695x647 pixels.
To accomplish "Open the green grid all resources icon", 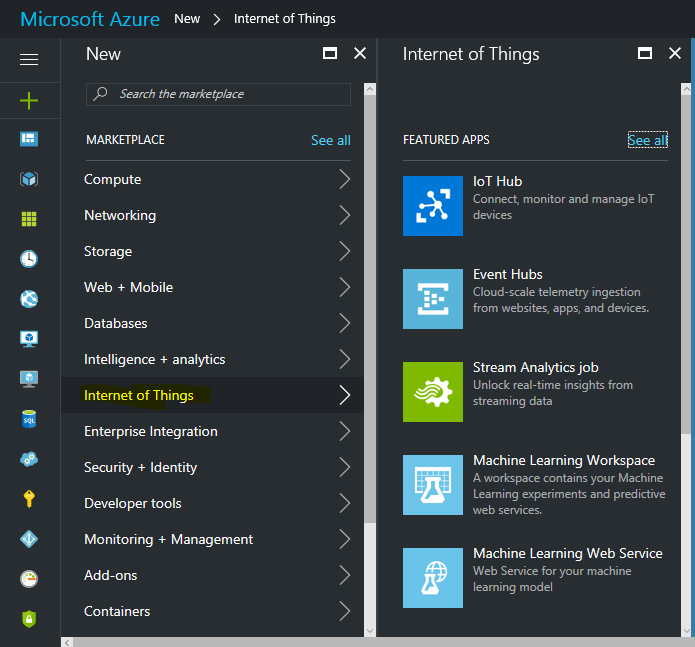I will coord(29,219).
